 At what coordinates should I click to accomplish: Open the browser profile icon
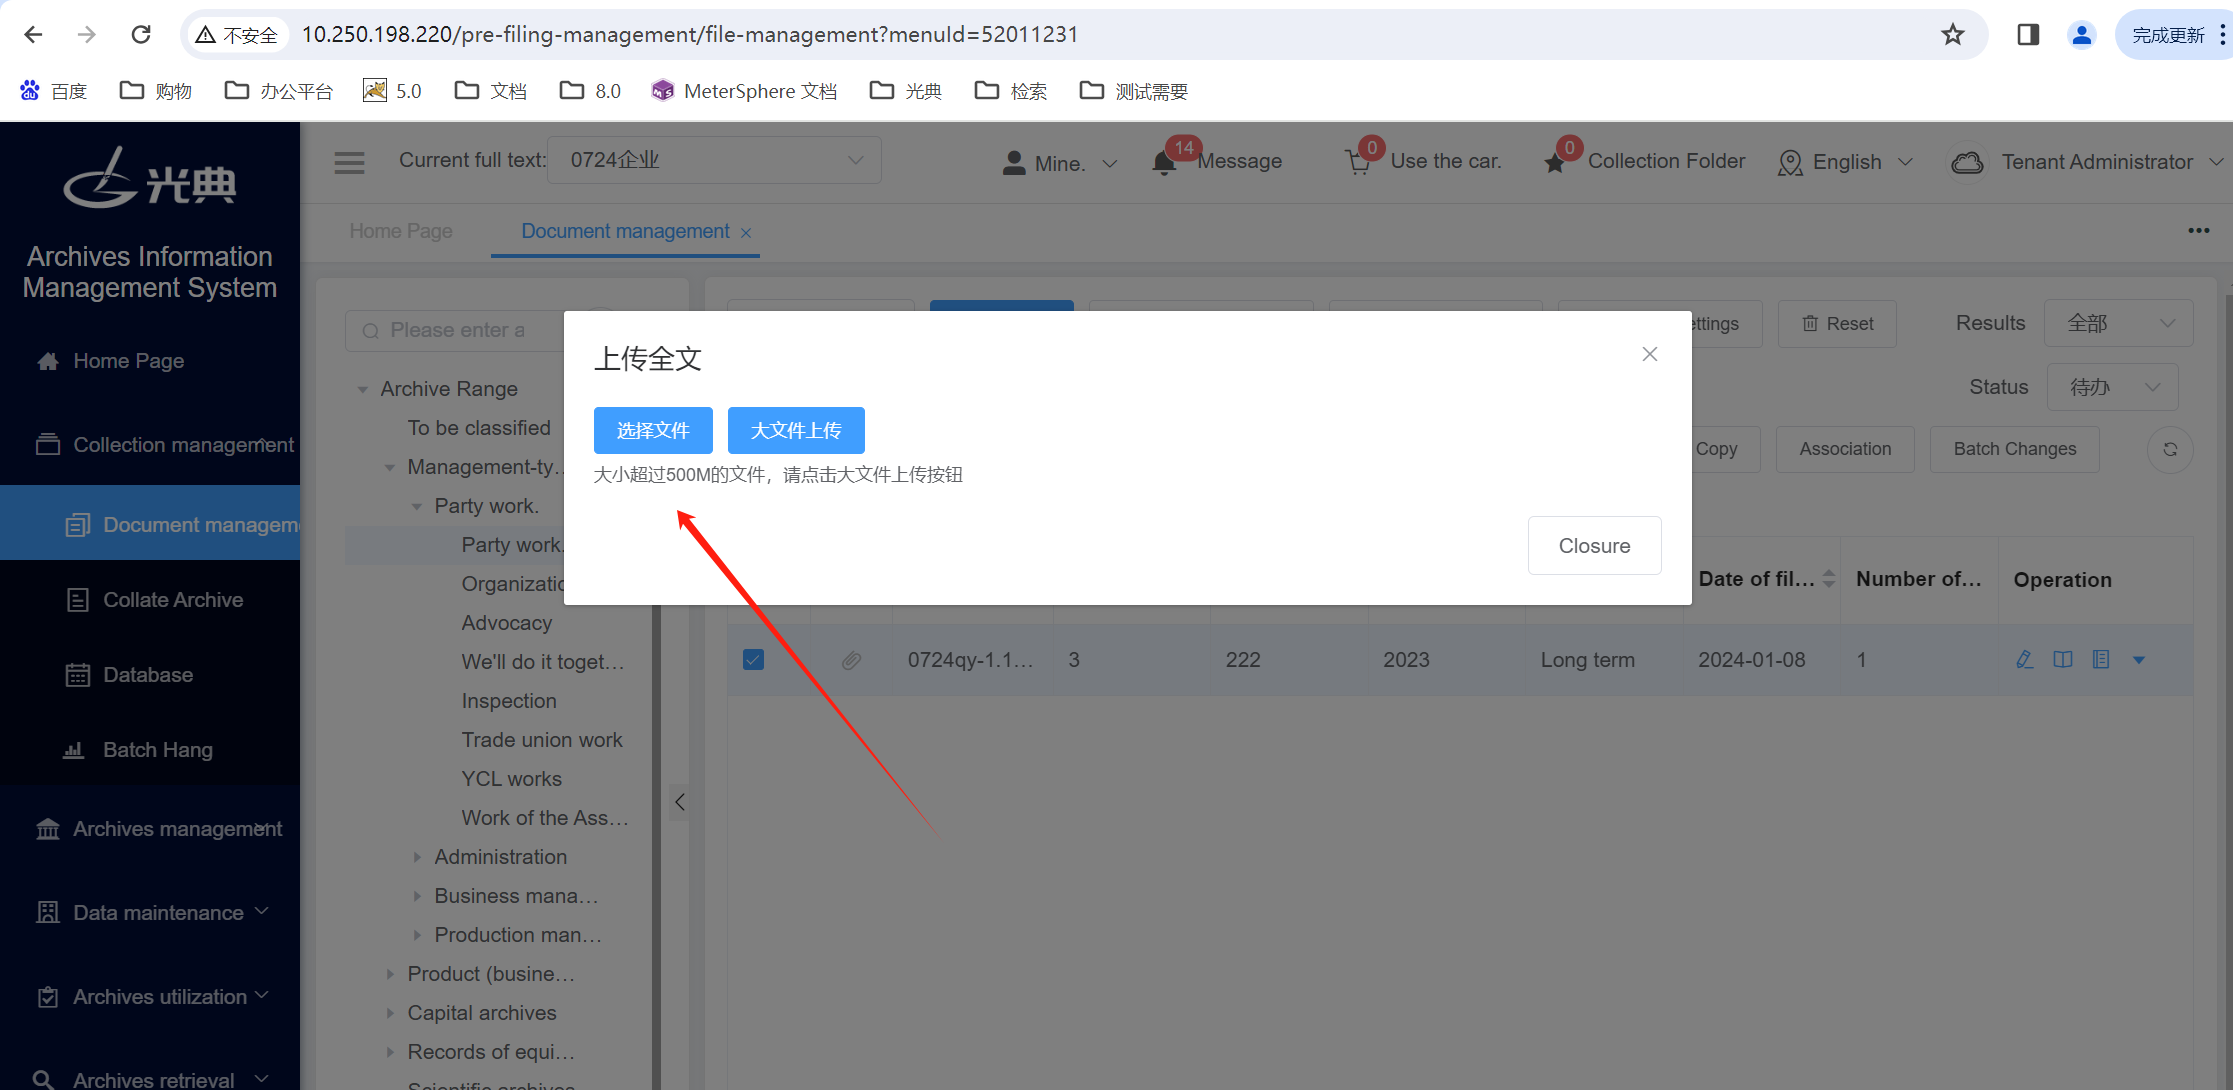(2082, 35)
